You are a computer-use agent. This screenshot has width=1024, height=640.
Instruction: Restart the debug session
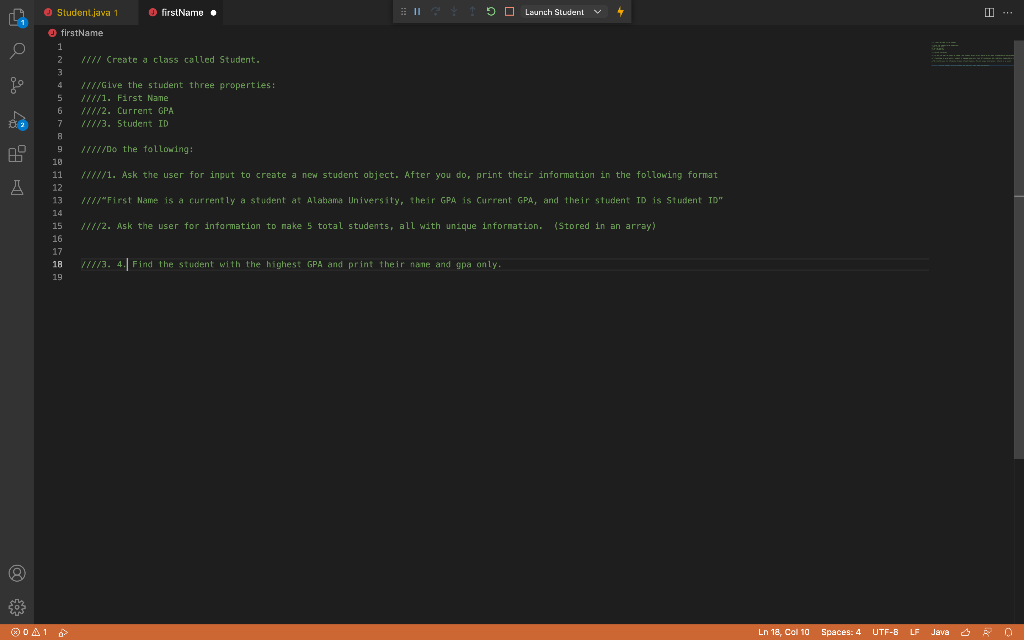pos(490,12)
